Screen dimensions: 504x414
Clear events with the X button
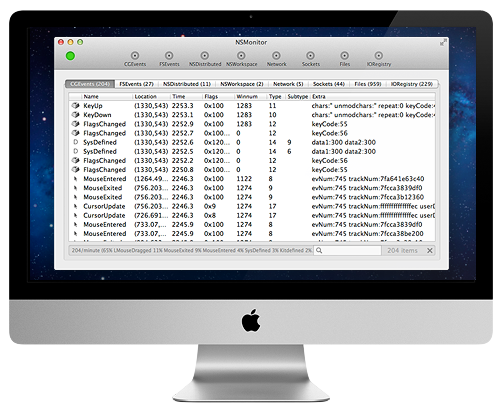430,250
